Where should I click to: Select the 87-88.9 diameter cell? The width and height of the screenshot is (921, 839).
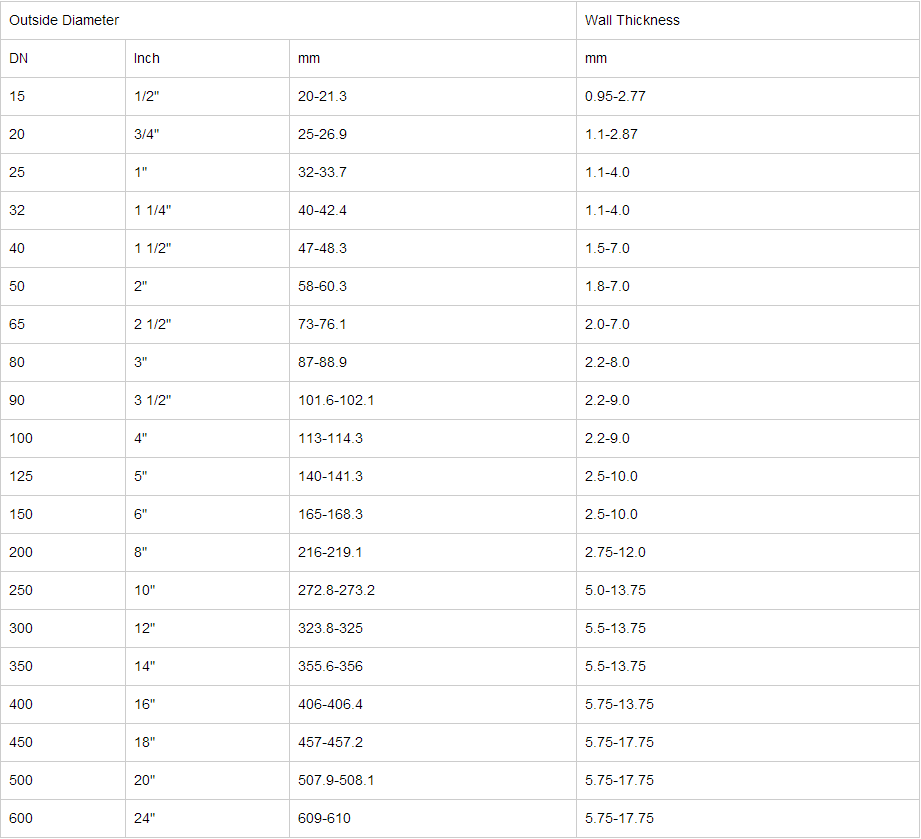322,362
